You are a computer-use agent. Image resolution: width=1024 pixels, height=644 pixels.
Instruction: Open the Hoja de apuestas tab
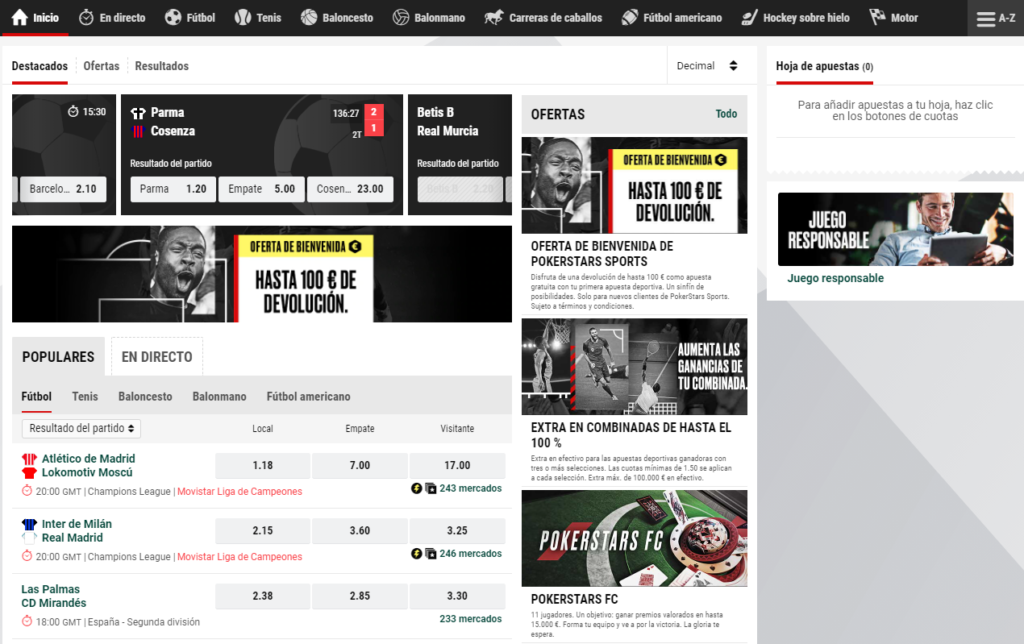coord(824,66)
